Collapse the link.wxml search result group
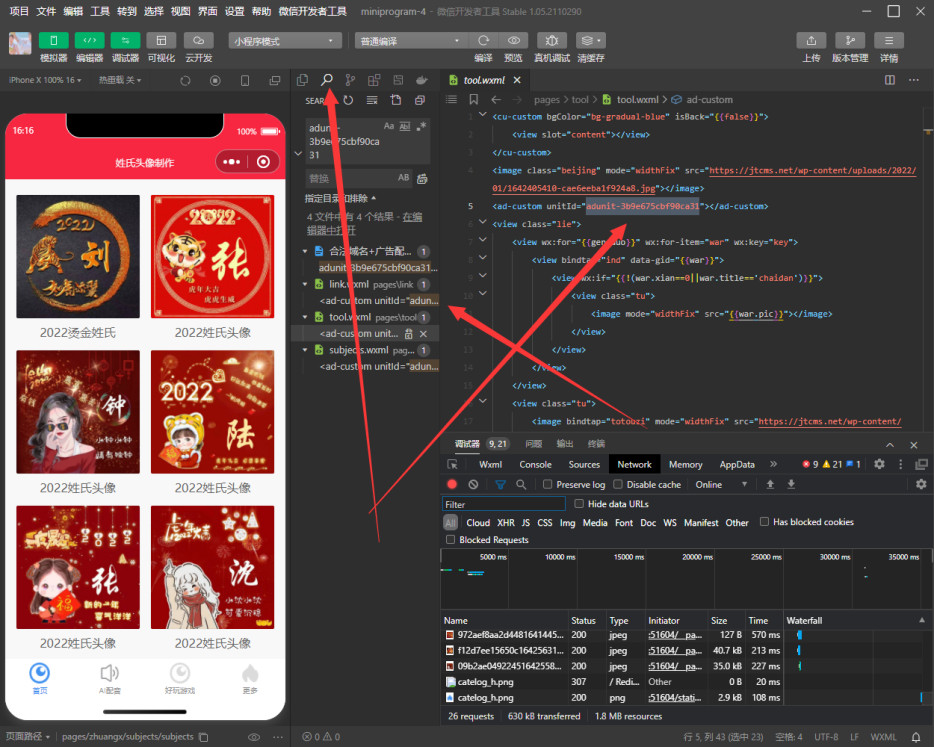Screen dimensions: 934x747 point(305,284)
